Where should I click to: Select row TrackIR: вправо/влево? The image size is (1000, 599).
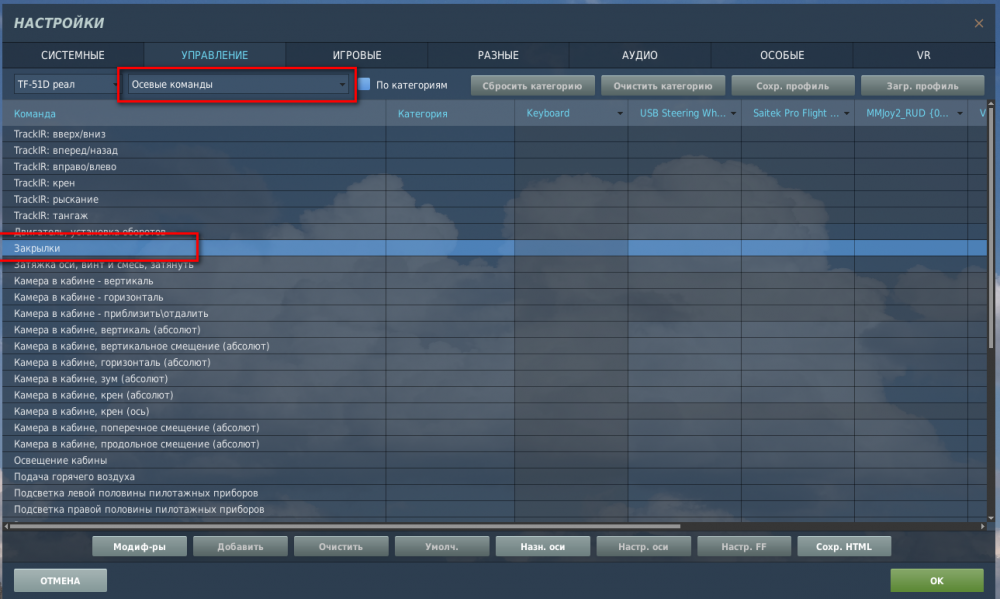click(x=495, y=166)
